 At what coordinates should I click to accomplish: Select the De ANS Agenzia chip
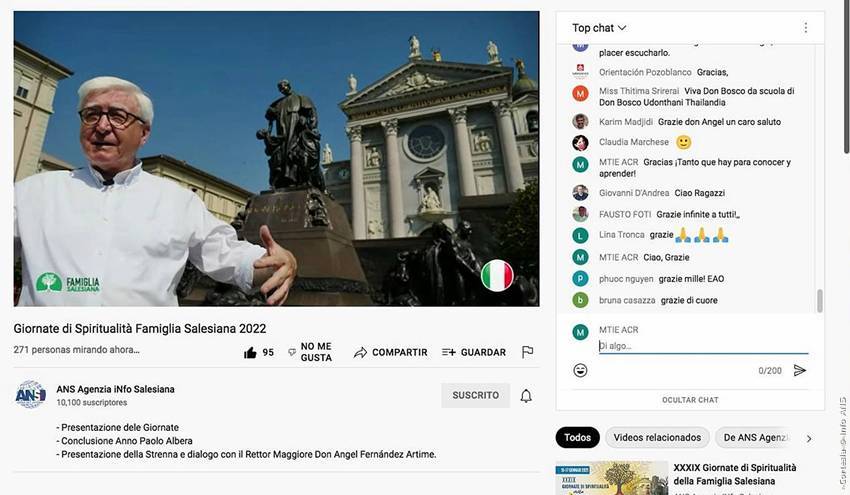(756, 438)
